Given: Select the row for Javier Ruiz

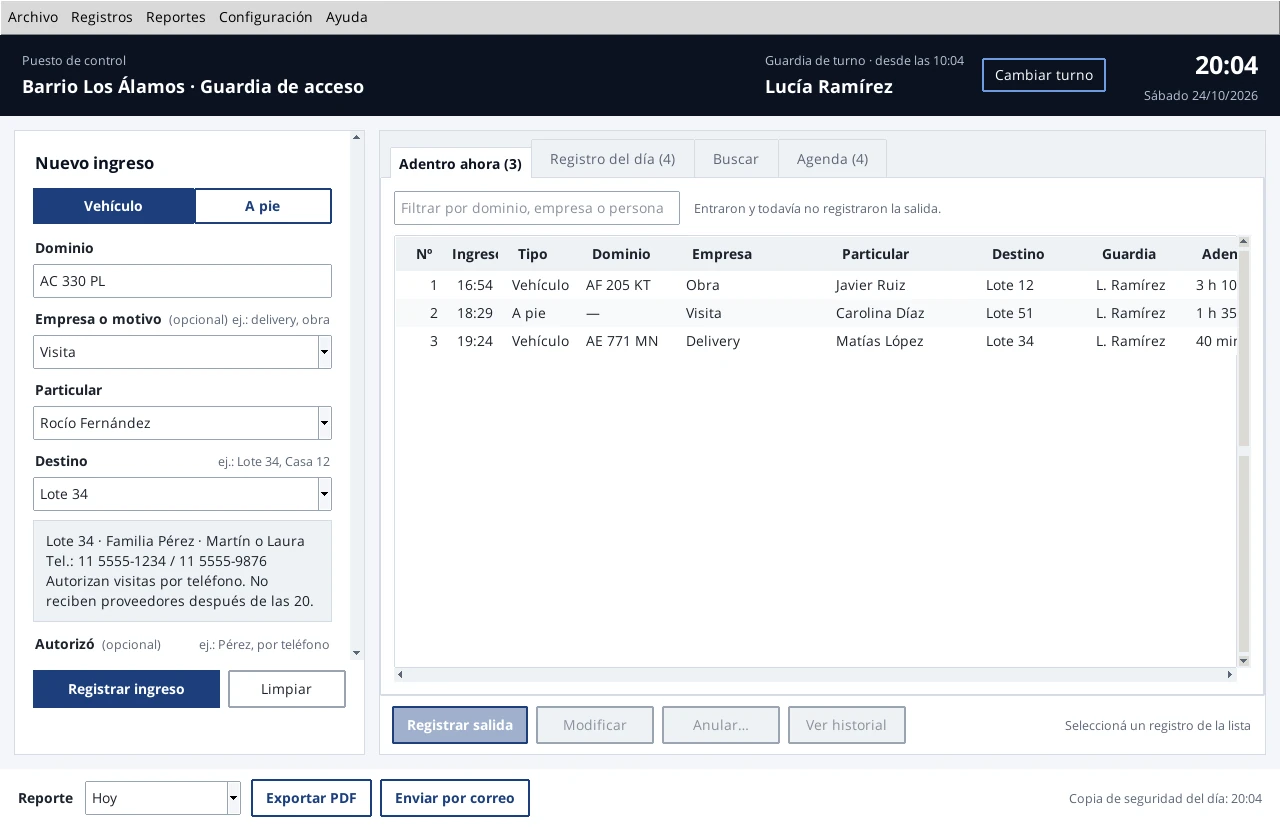Looking at the screenshot, I should pyautogui.click(x=816, y=285).
